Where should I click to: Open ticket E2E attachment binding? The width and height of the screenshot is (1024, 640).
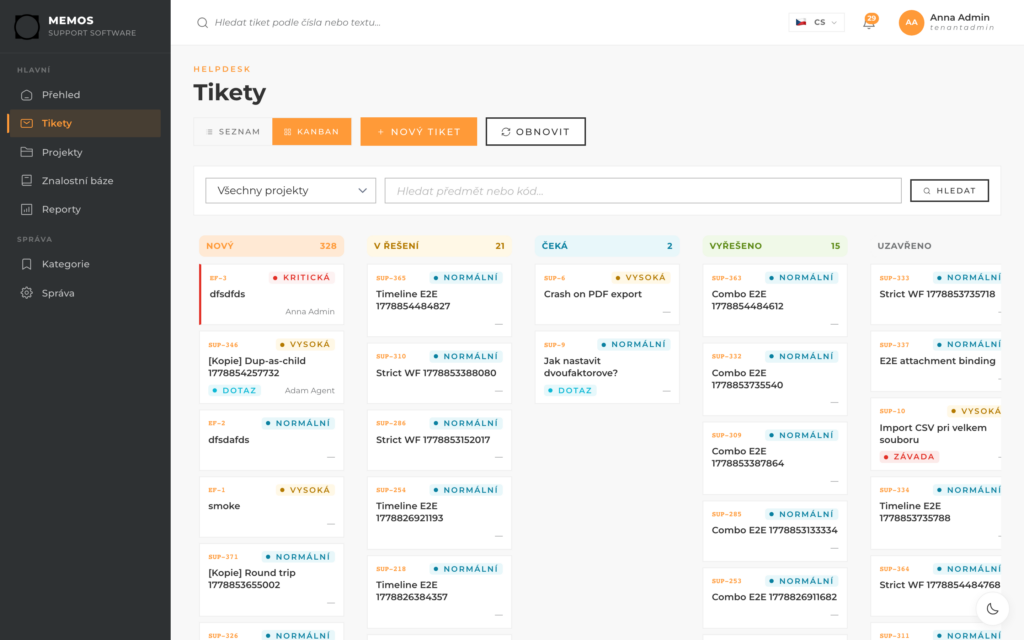pos(936,361)
